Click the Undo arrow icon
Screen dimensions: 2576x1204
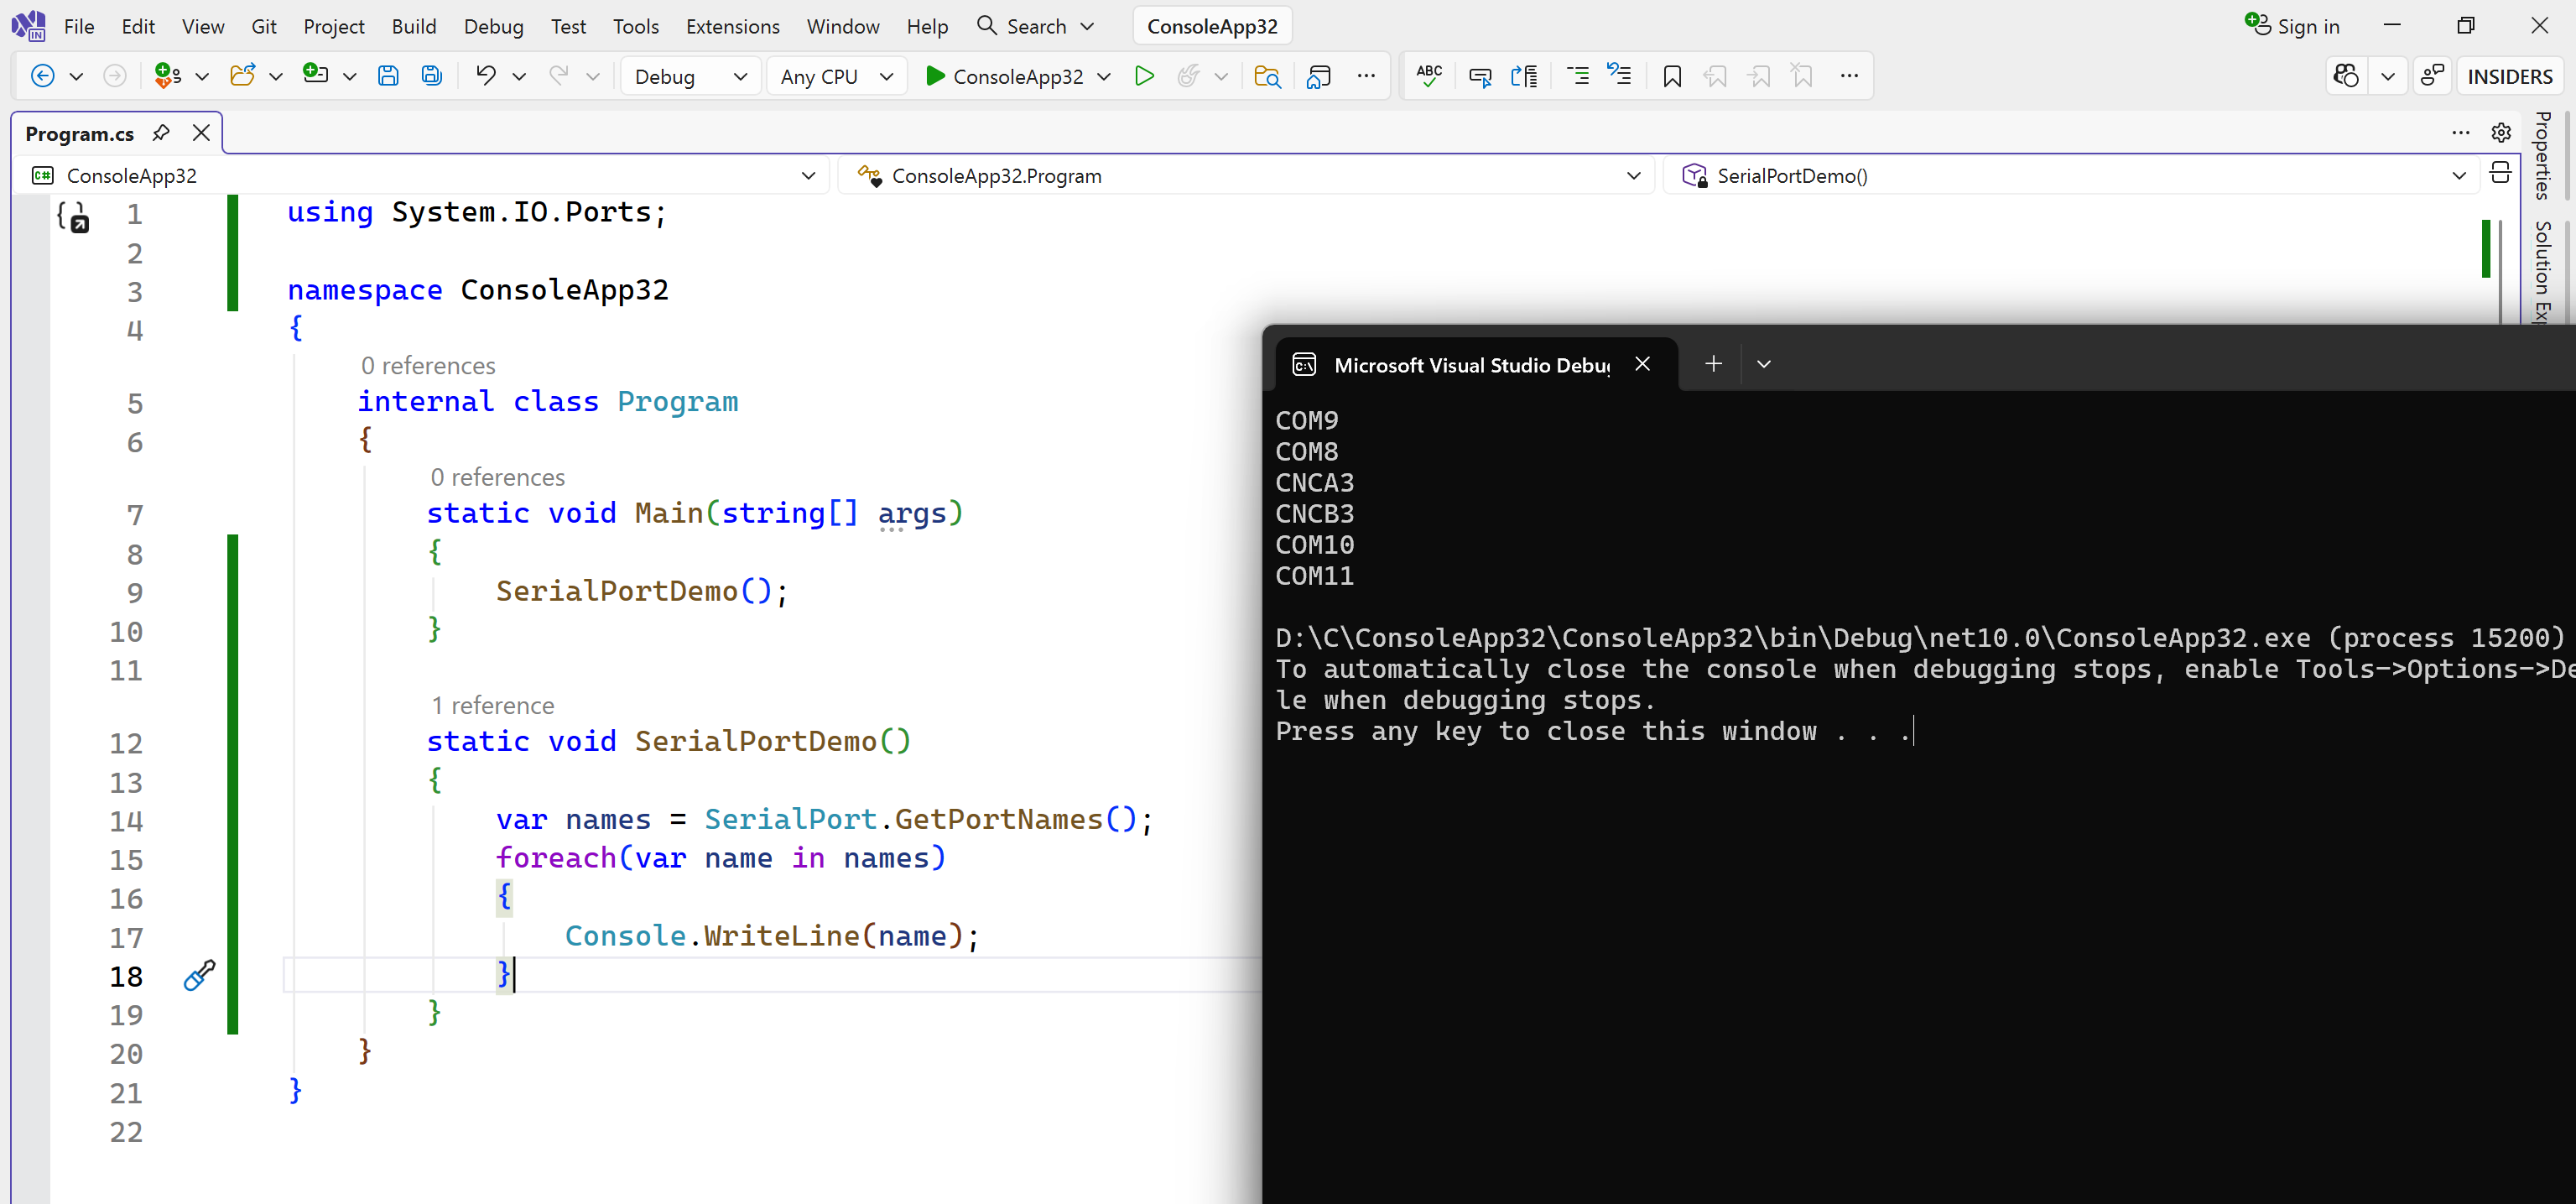tap(486, 76)
